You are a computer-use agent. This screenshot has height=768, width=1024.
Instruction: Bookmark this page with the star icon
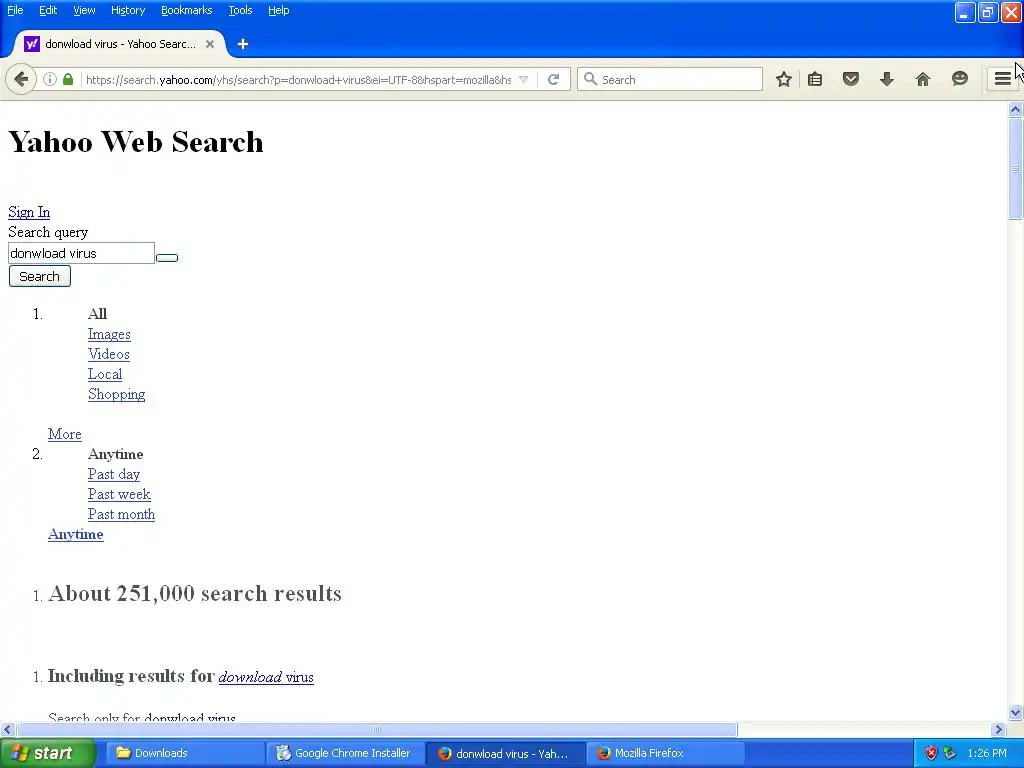click(784, 80)
